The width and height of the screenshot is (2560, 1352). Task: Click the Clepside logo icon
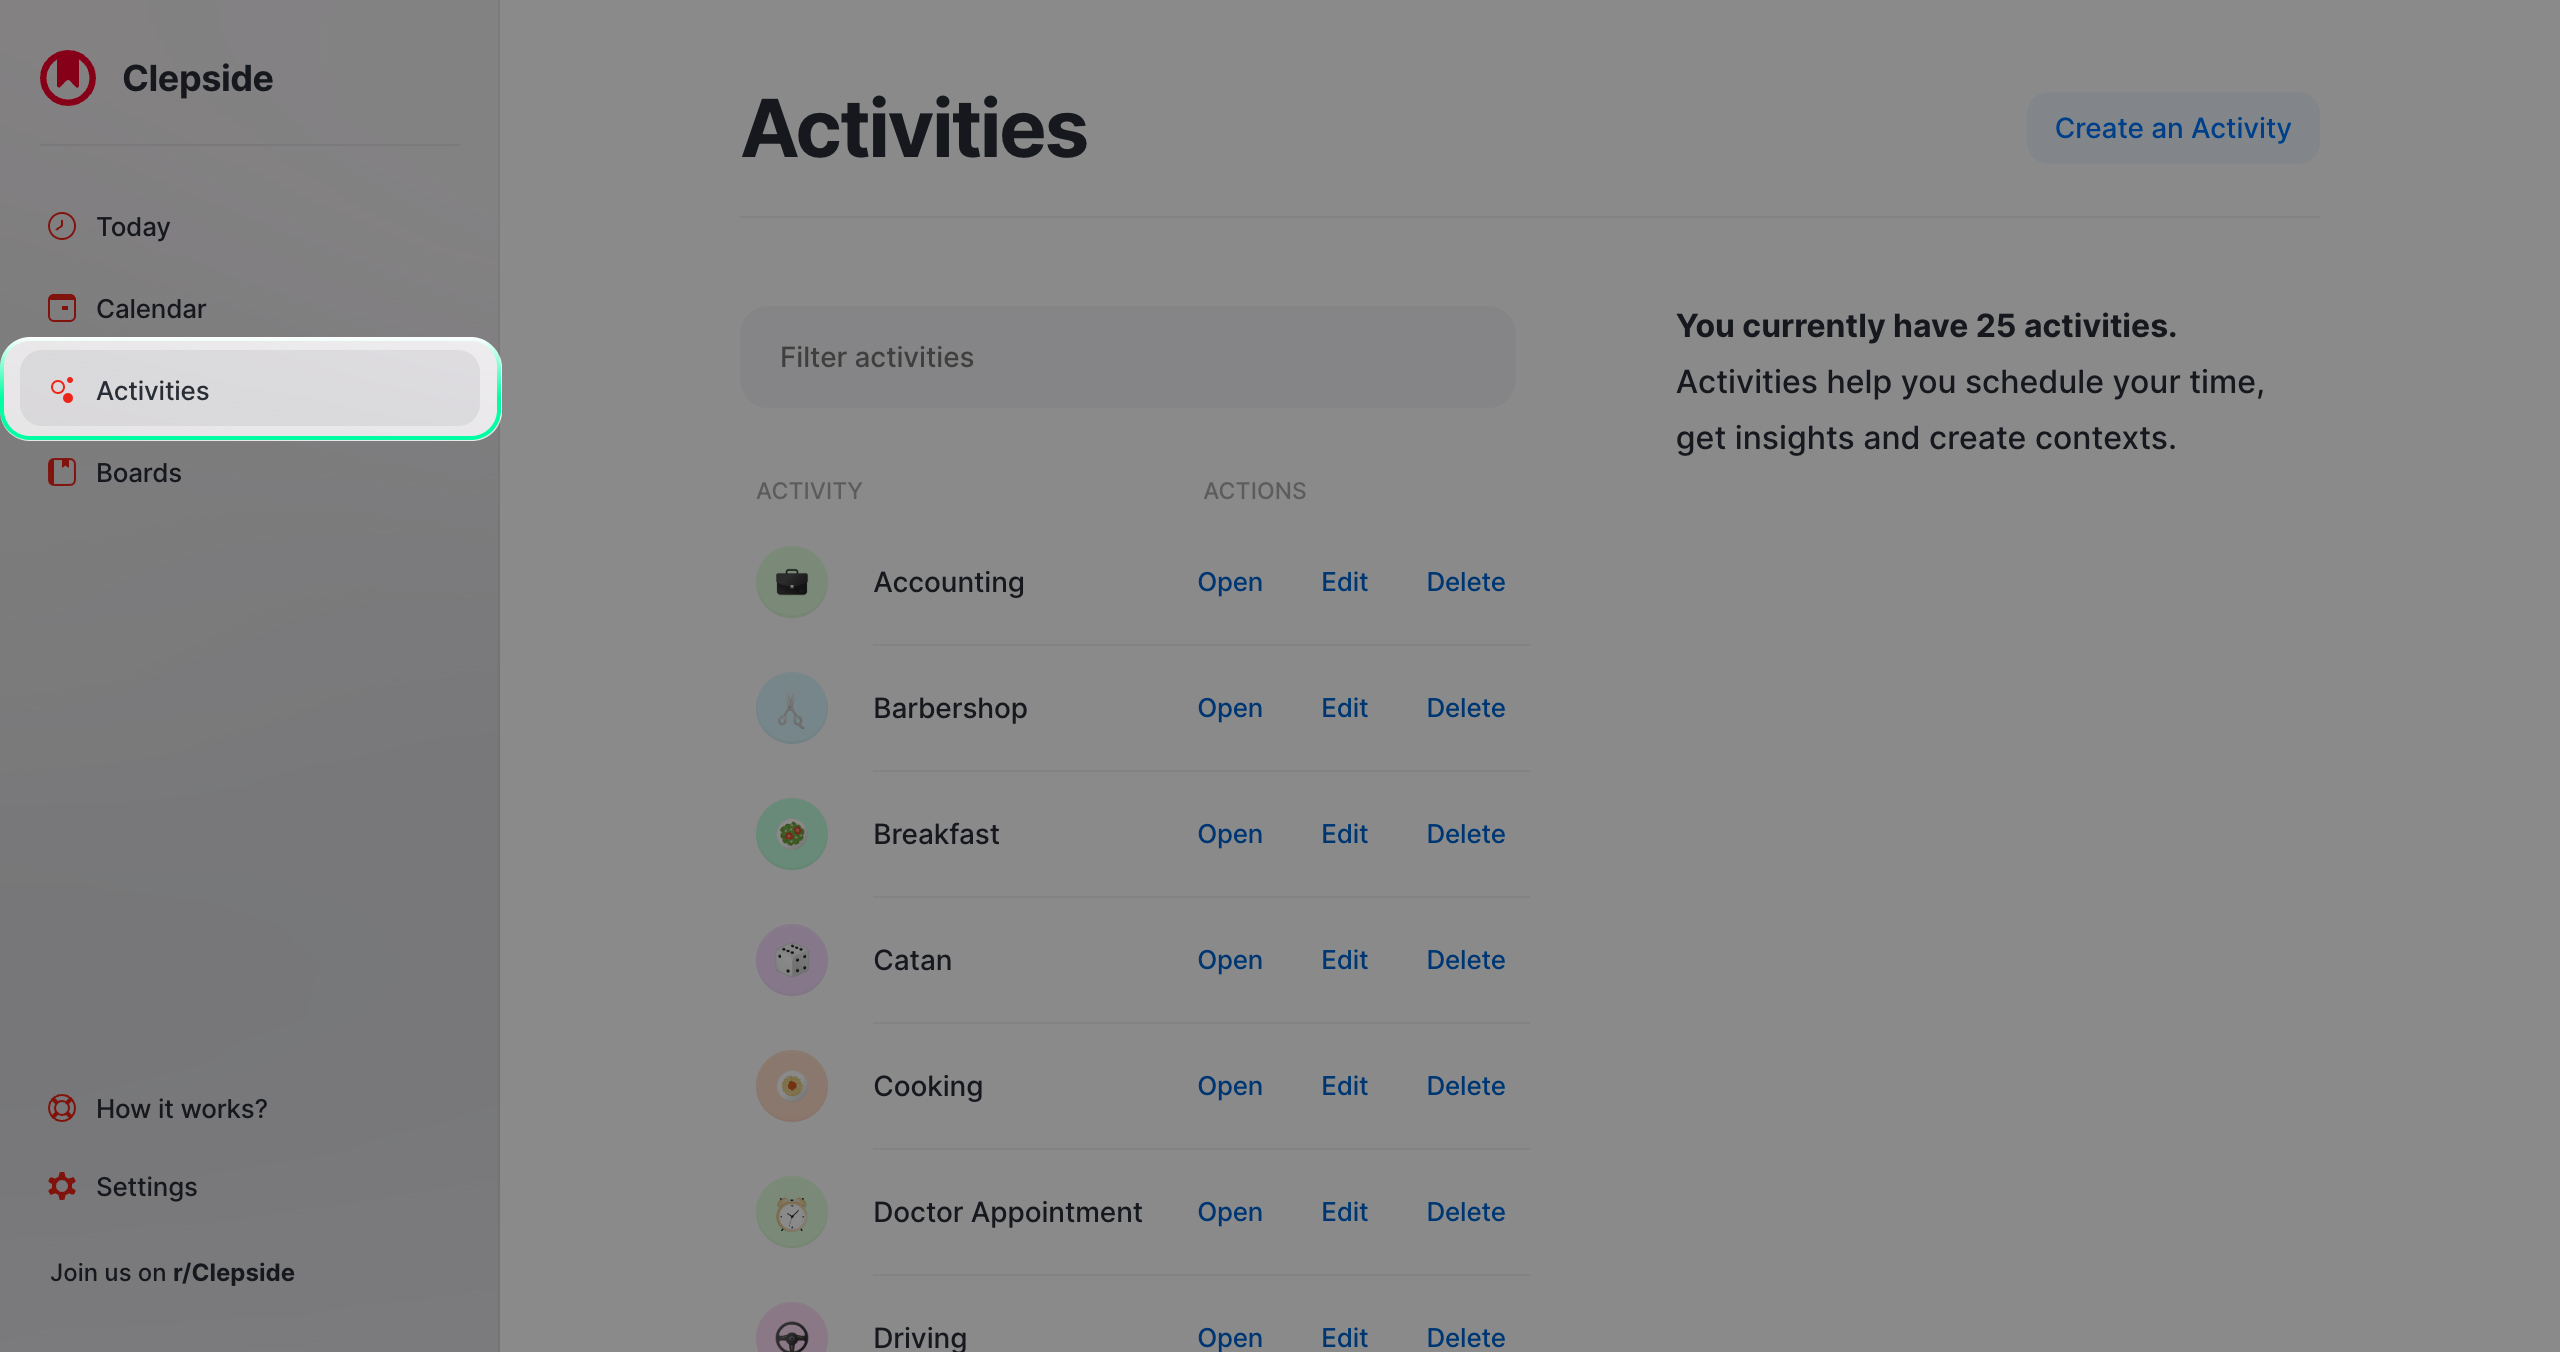[x=67, y=77]
